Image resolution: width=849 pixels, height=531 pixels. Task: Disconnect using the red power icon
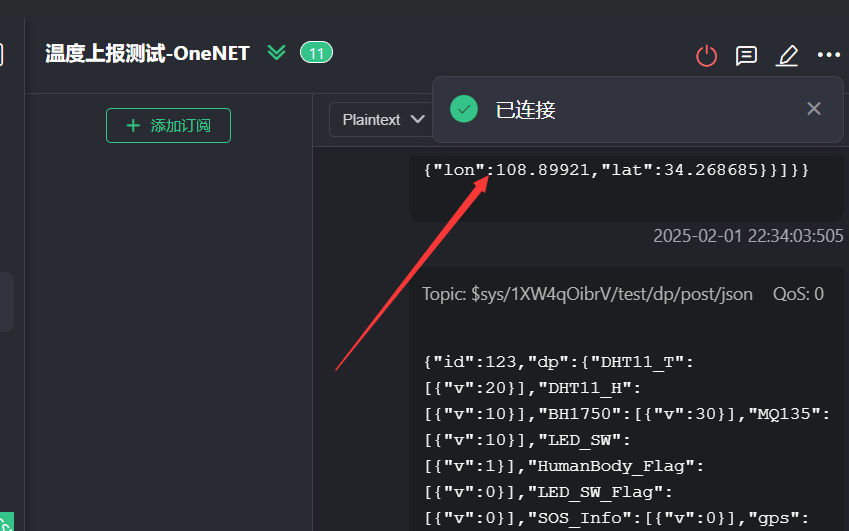pos(707,56)
